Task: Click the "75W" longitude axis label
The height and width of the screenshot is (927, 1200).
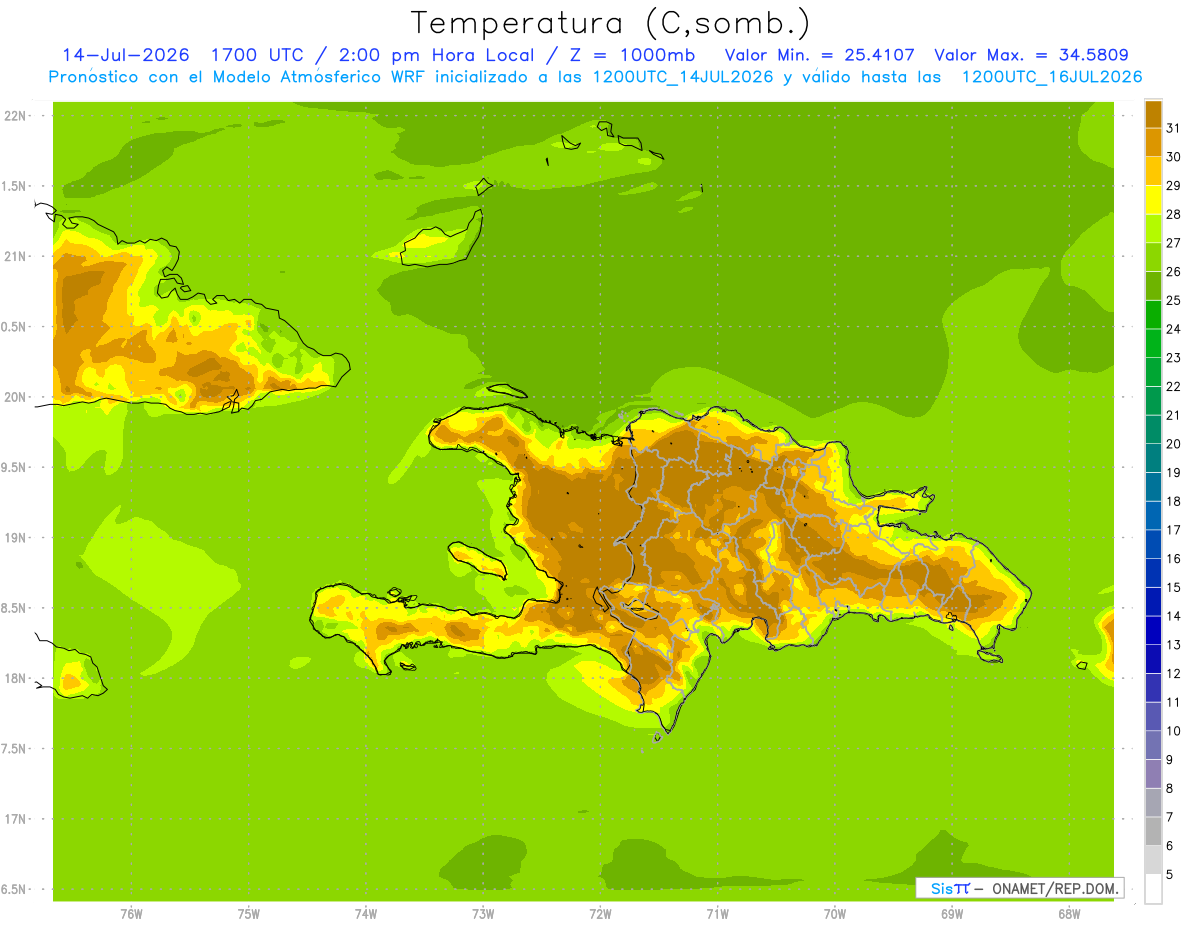Action: click(248, 914)
